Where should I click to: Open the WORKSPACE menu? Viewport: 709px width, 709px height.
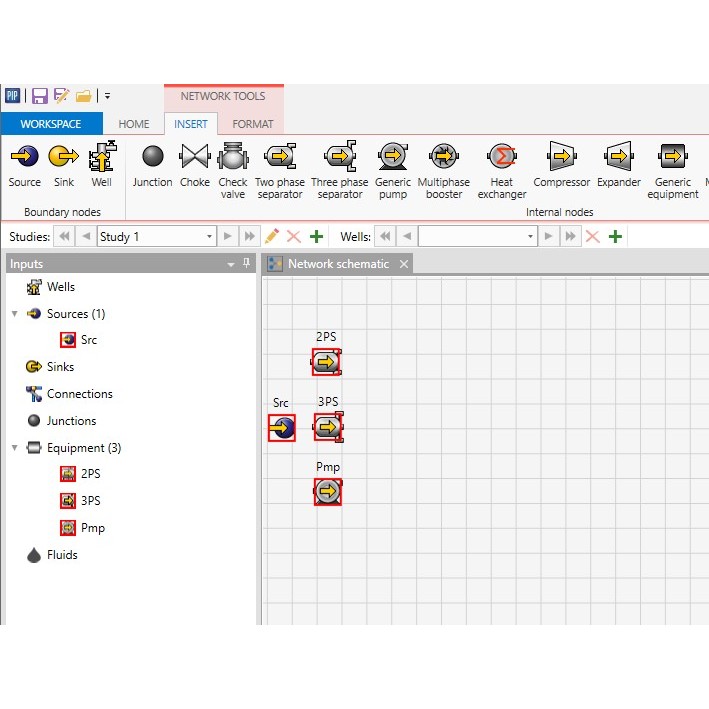tap(51, 124)
